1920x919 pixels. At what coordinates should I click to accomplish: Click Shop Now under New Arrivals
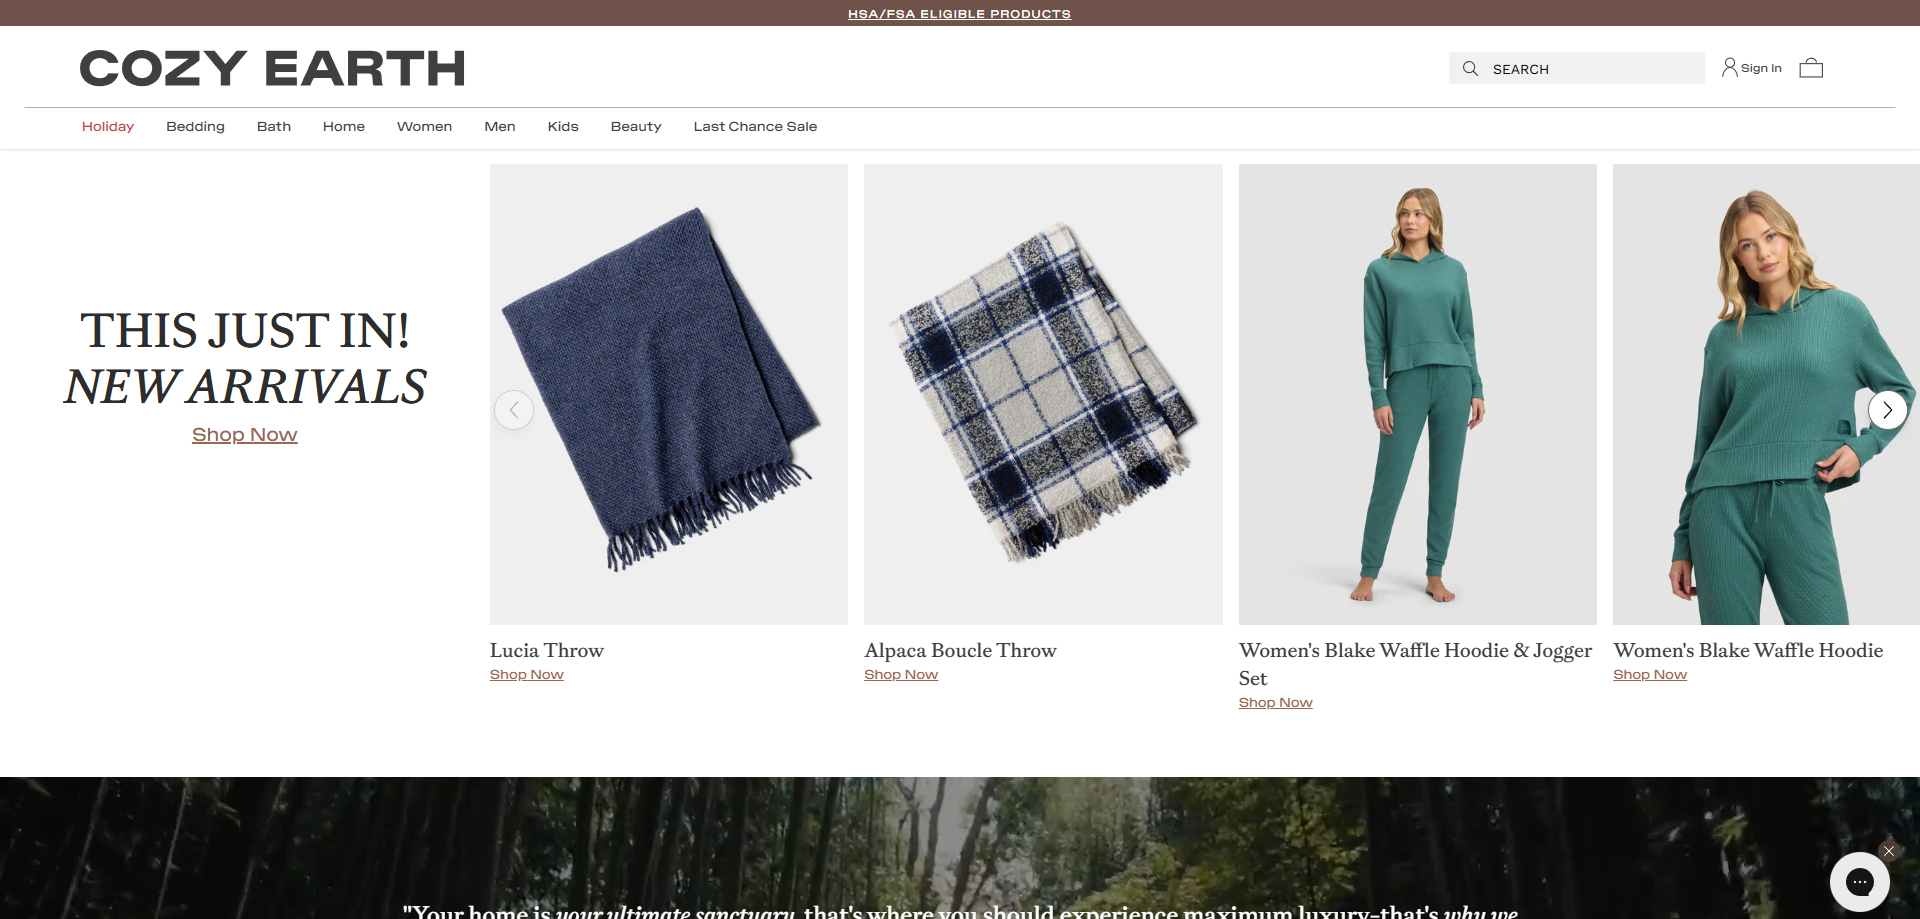(x=245, y=435)
